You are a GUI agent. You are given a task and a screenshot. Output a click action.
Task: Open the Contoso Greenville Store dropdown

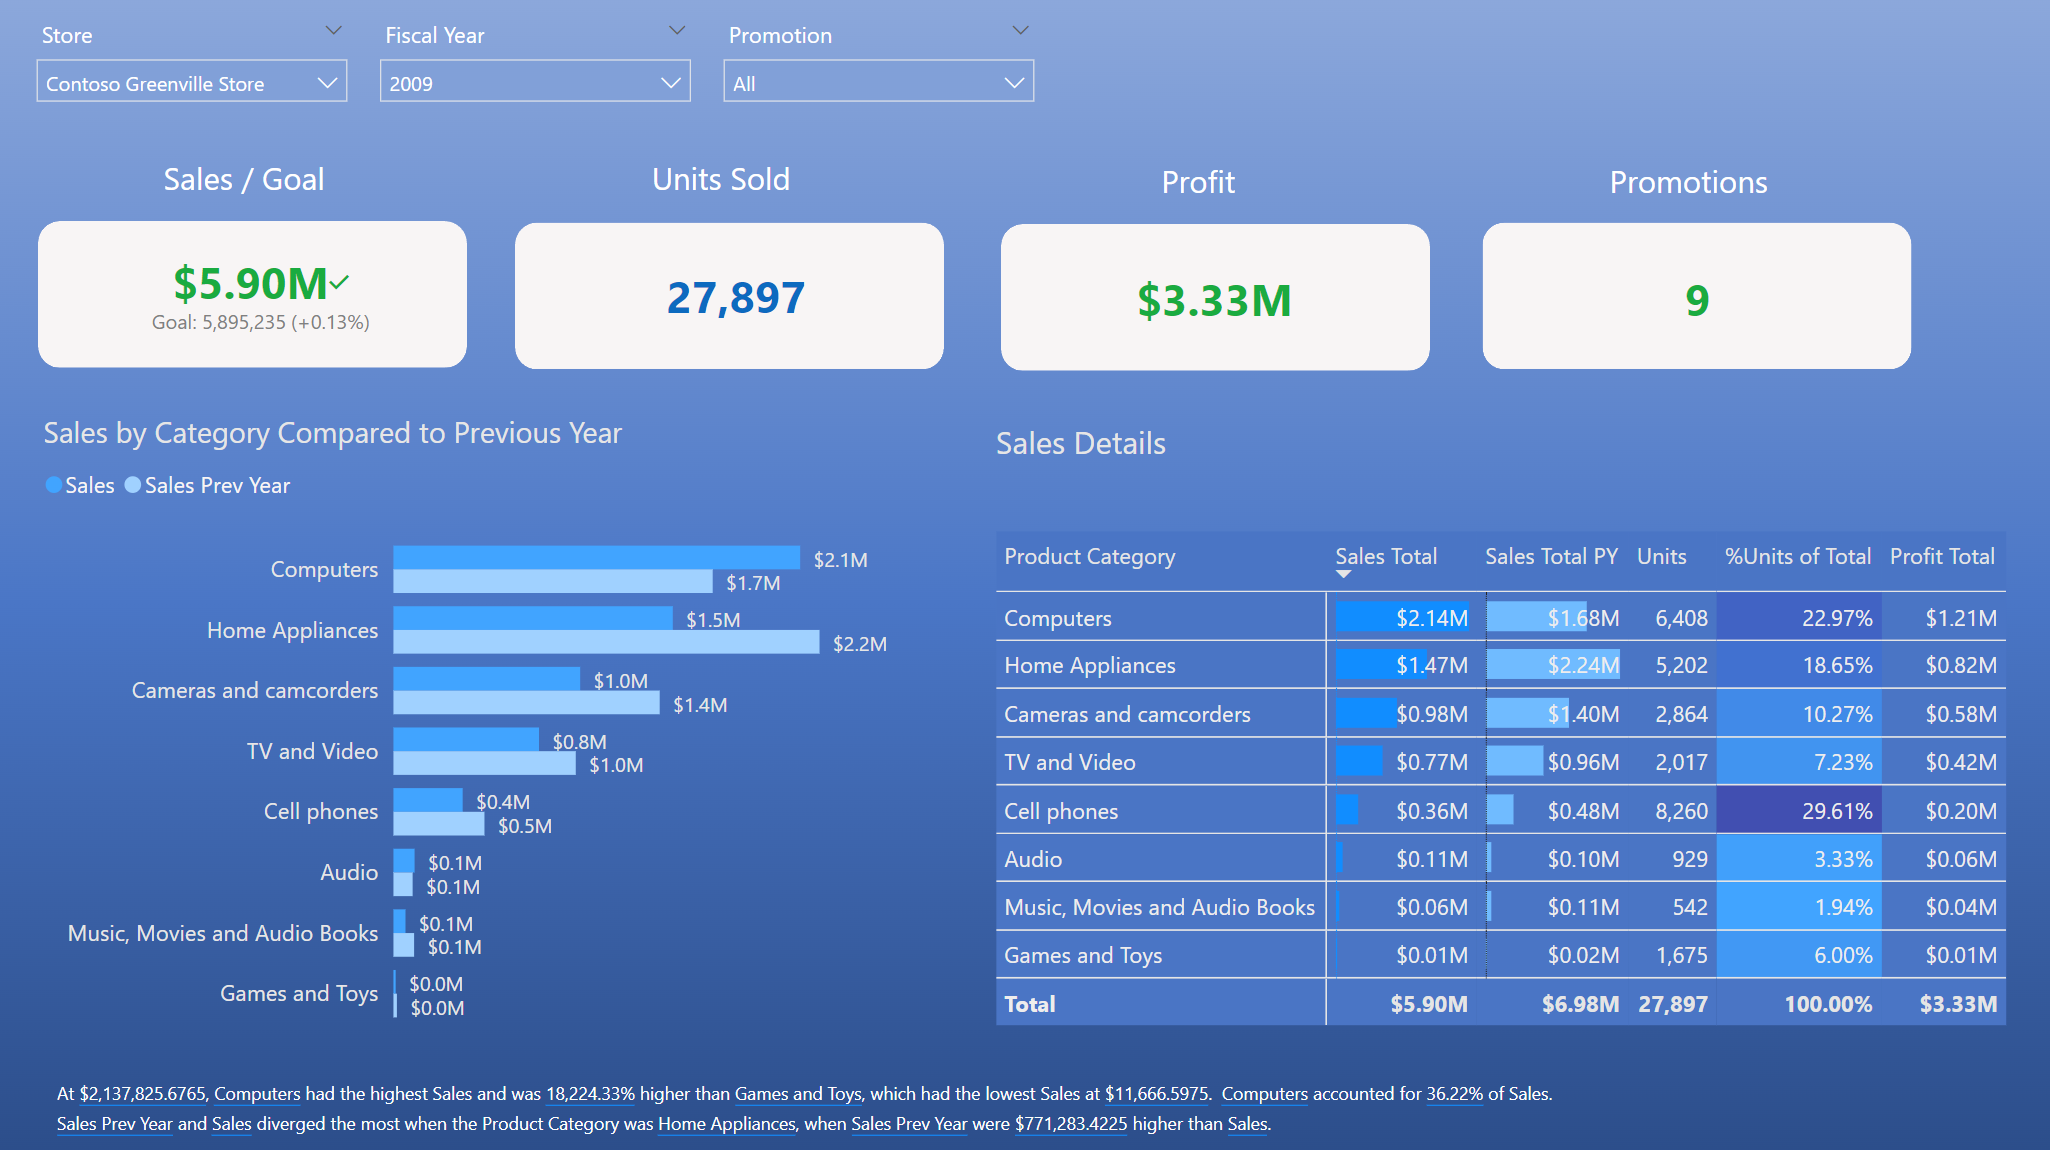(191, 83)
